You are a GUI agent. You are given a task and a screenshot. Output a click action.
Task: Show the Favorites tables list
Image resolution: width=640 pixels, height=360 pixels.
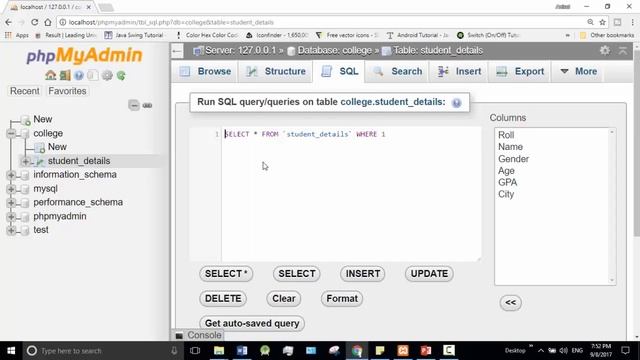coord(67,91)
